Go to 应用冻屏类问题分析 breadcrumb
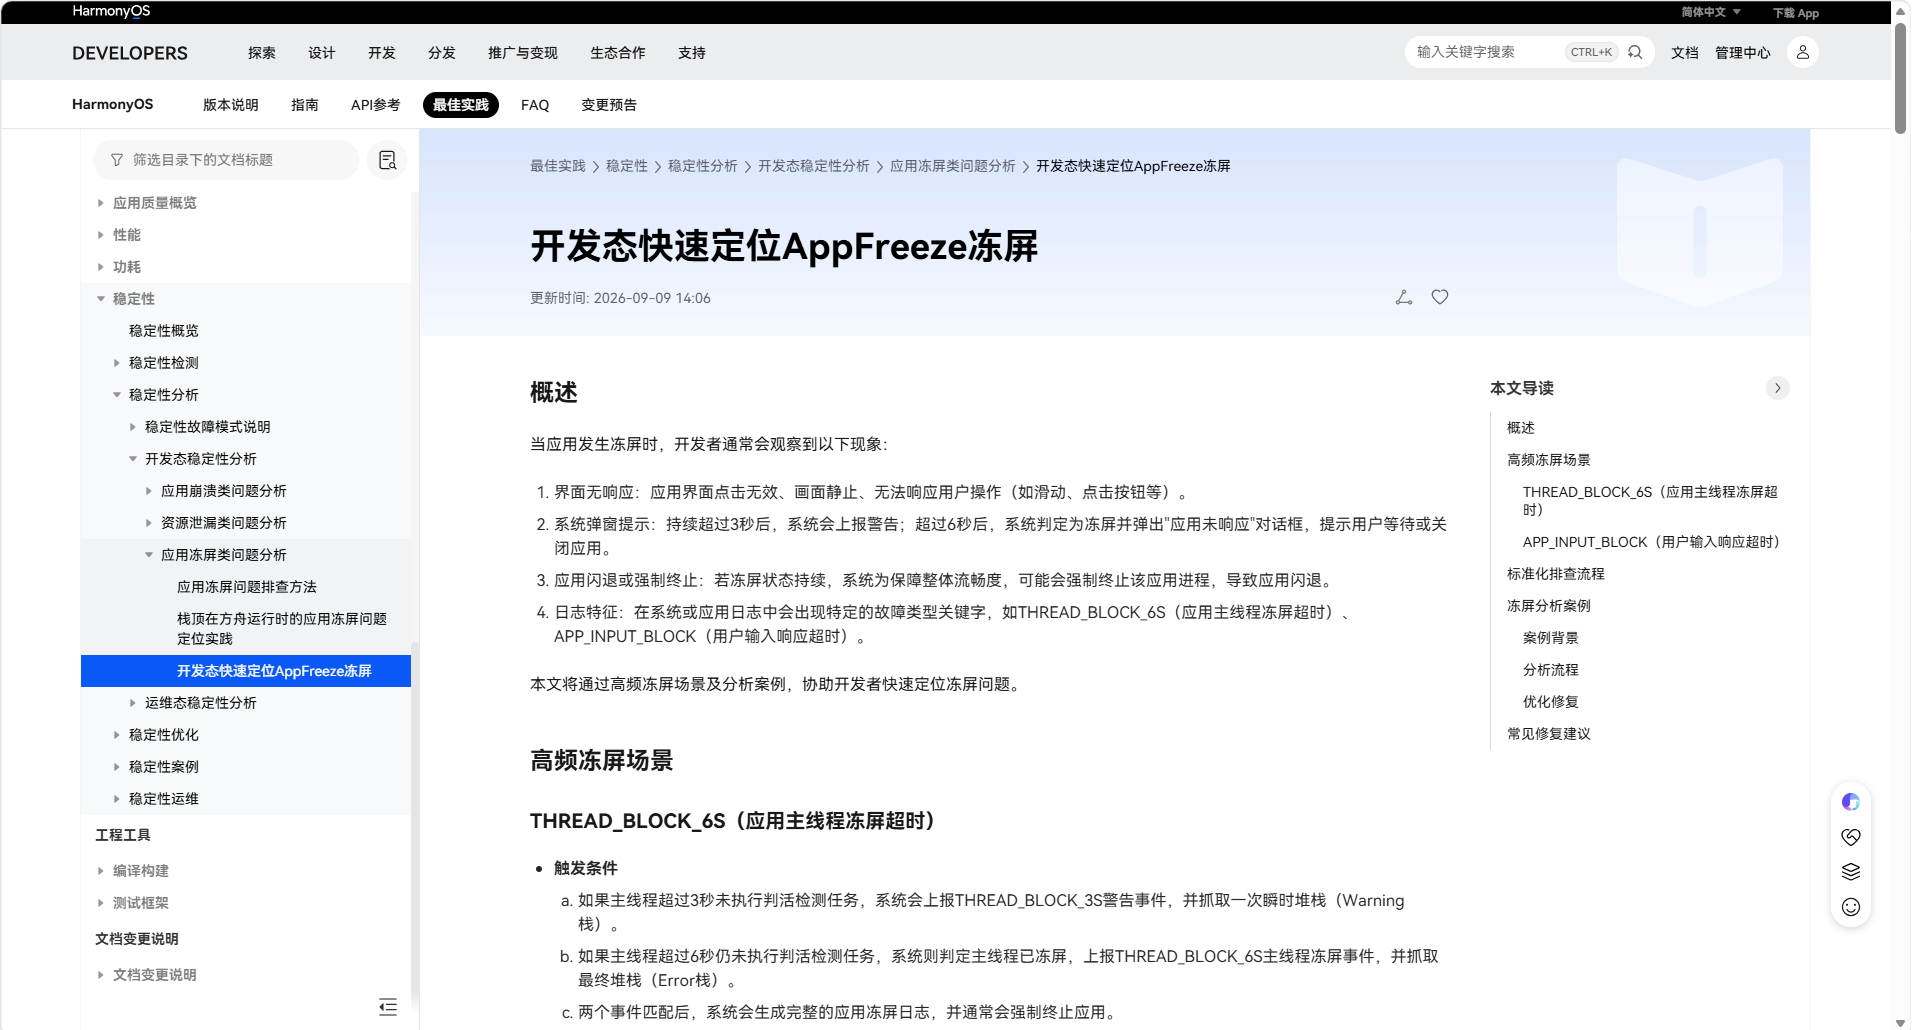Screen dimensions: 1915x1030 point(953,166)
